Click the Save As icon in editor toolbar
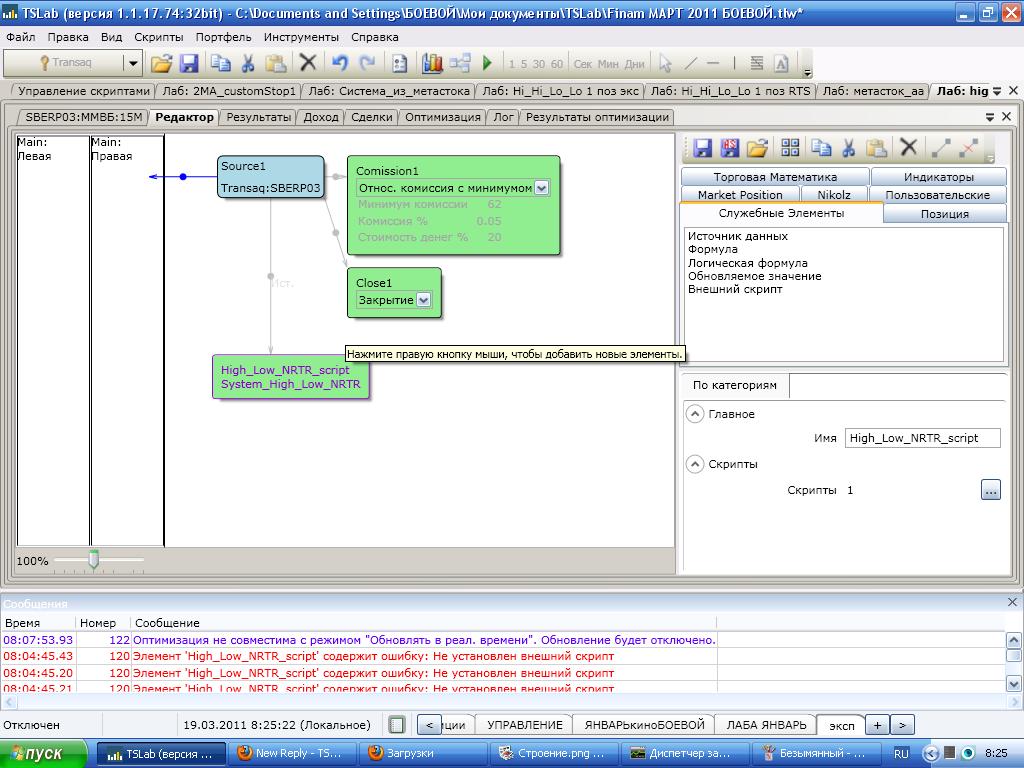1024x768 pixels. (x=729, y=148)
